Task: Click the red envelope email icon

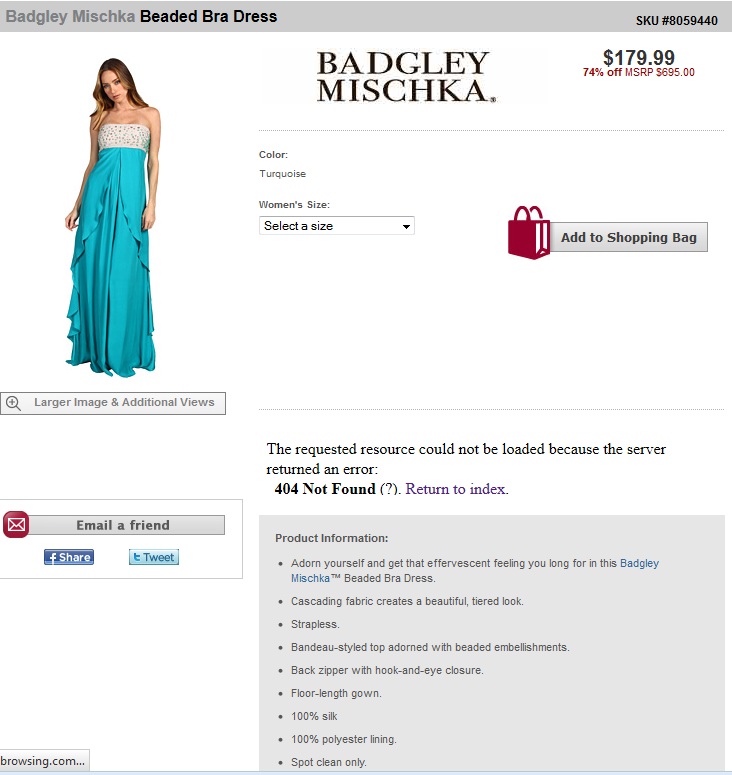Action: coord(16,524)
